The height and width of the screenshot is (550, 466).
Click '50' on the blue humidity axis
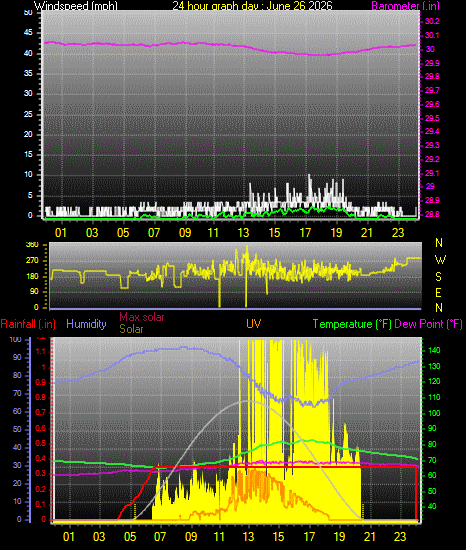17,429
